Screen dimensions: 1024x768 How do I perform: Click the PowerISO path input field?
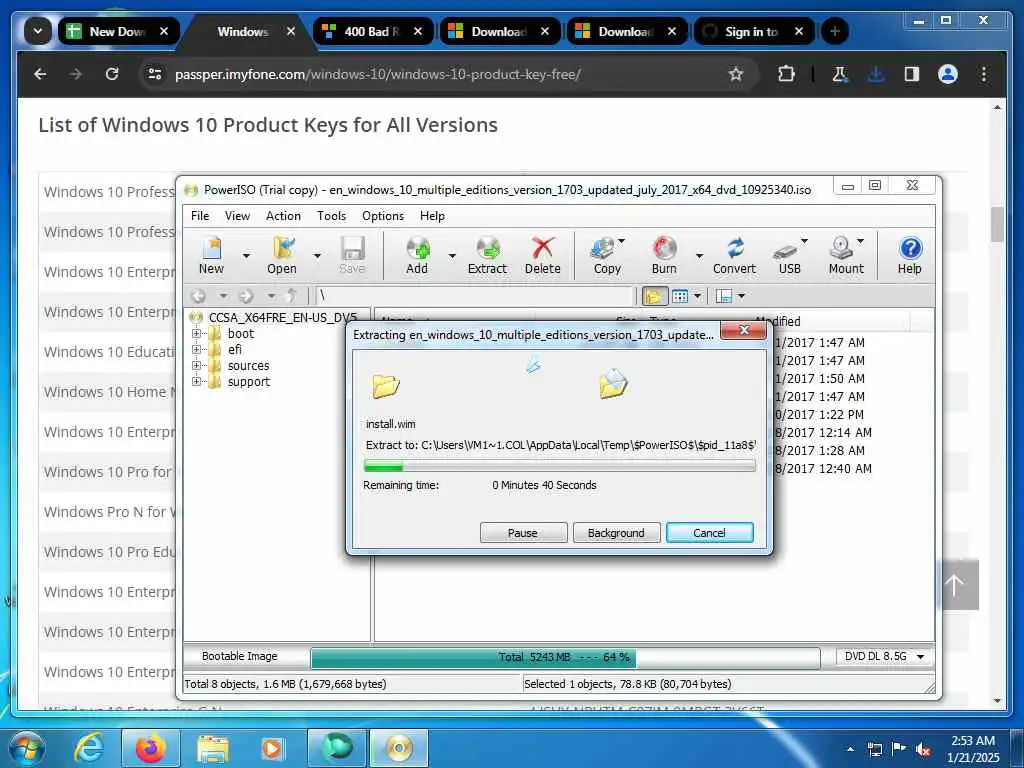475,296
